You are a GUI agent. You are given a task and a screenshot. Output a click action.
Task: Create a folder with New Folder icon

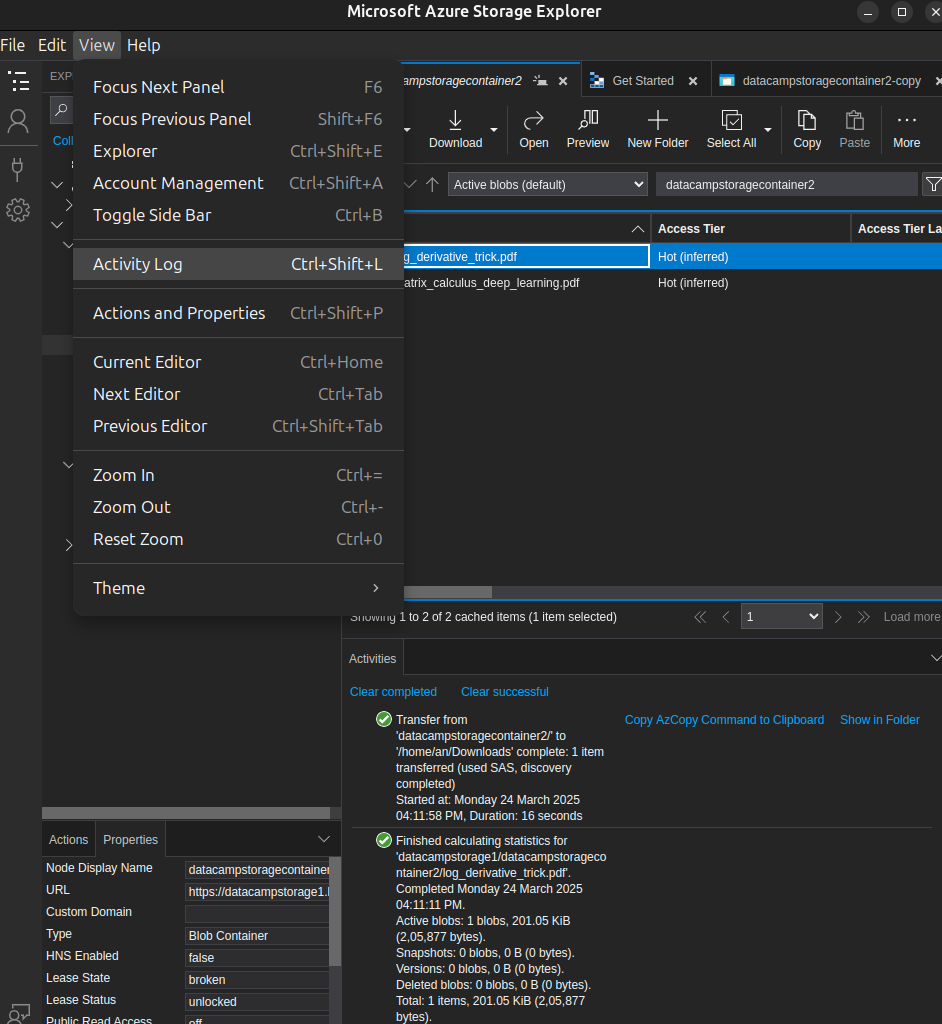coord(657,121)
